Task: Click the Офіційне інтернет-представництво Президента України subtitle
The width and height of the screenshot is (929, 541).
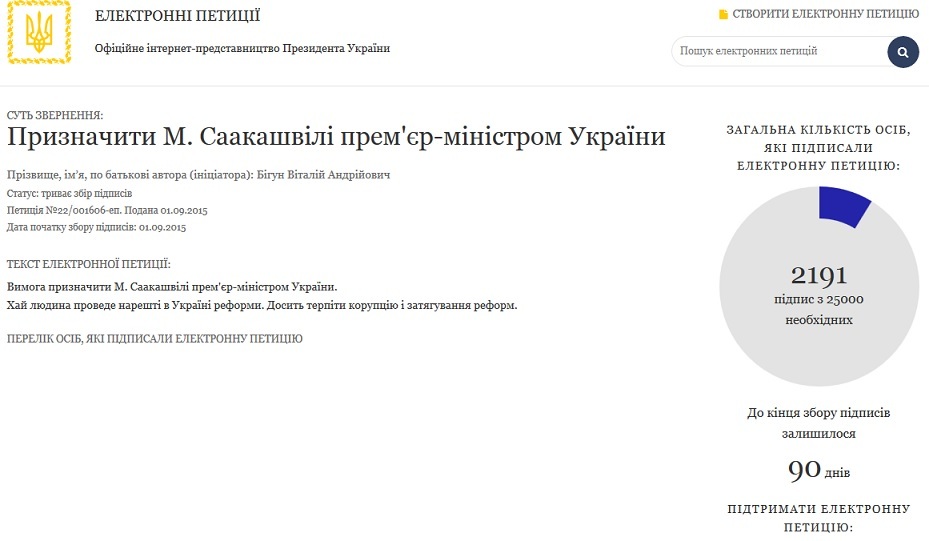Action: point(242,48)
